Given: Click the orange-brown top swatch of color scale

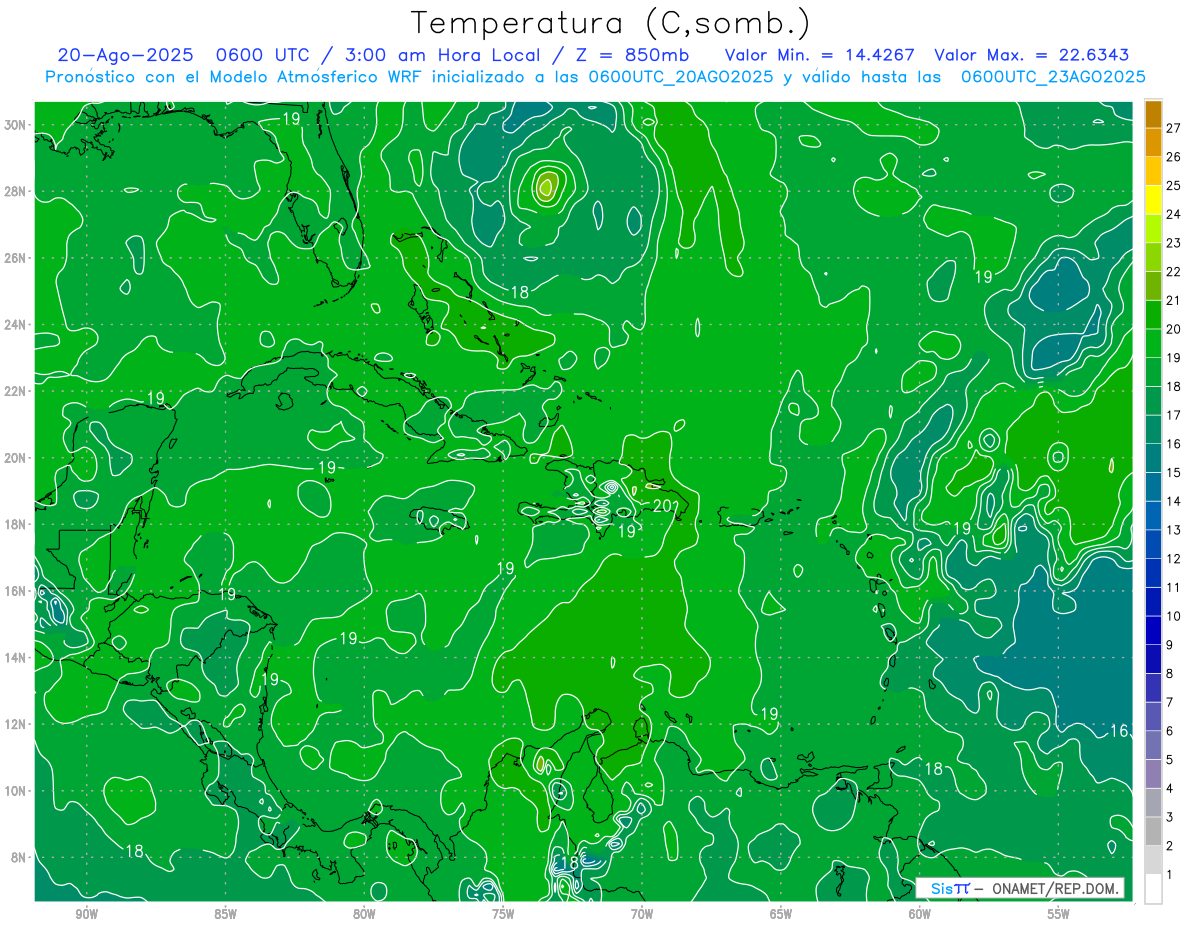Looking at the screenshot, I should [x=1153, y=113].
